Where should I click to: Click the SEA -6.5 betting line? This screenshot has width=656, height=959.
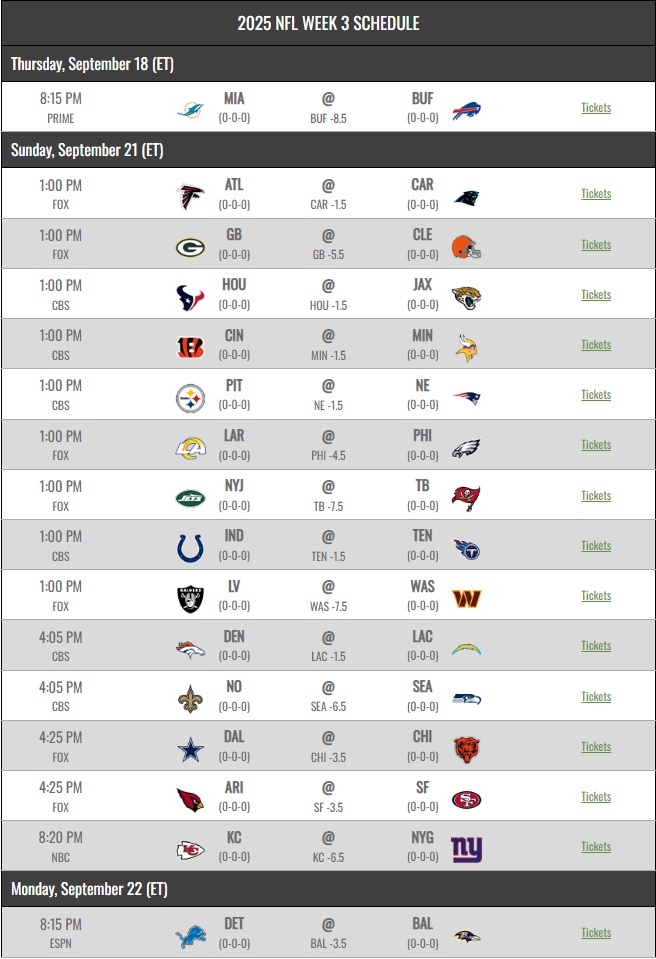[327, 706]
